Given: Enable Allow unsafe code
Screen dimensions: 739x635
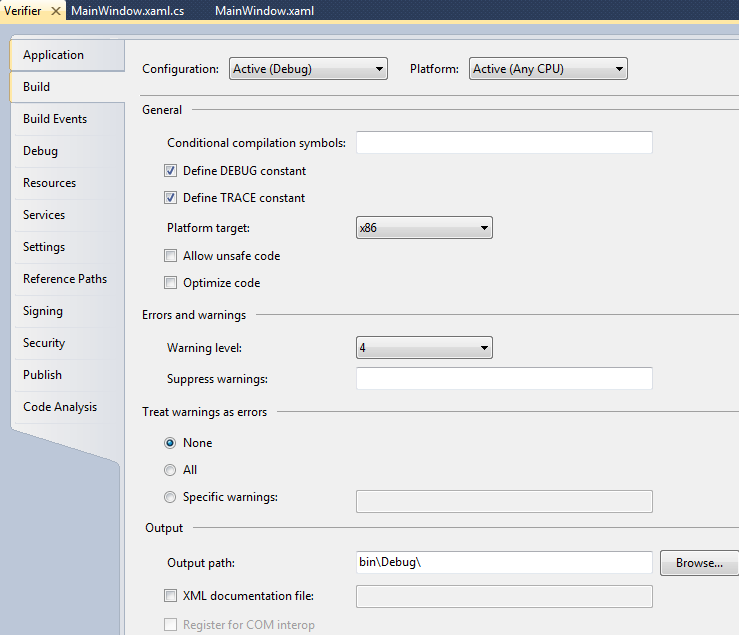Looking at the screenshot, I should (x=171, y=256).
